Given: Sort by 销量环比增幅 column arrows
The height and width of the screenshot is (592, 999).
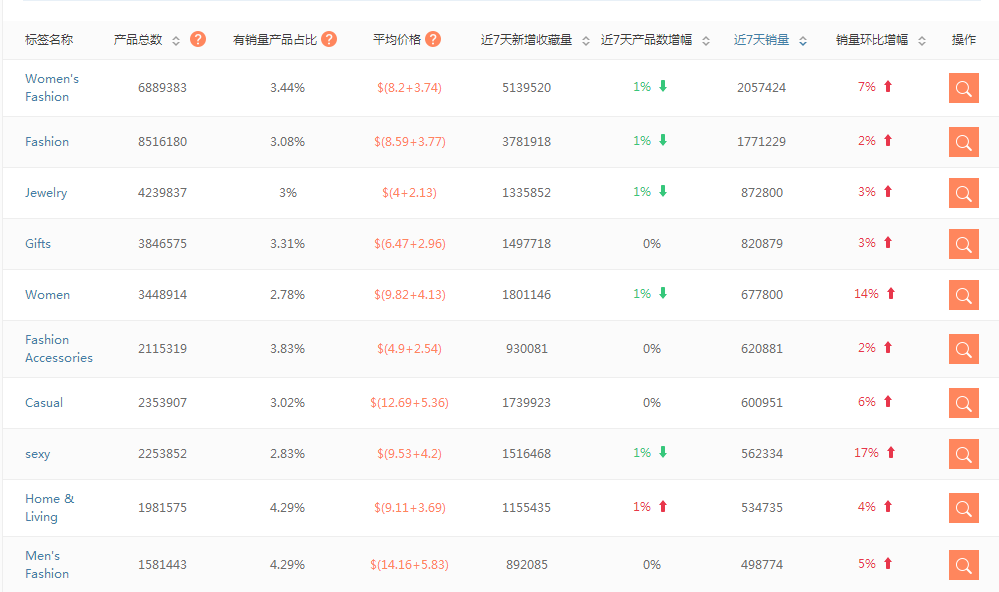Looking at the screenshot, I should [922, 41].
